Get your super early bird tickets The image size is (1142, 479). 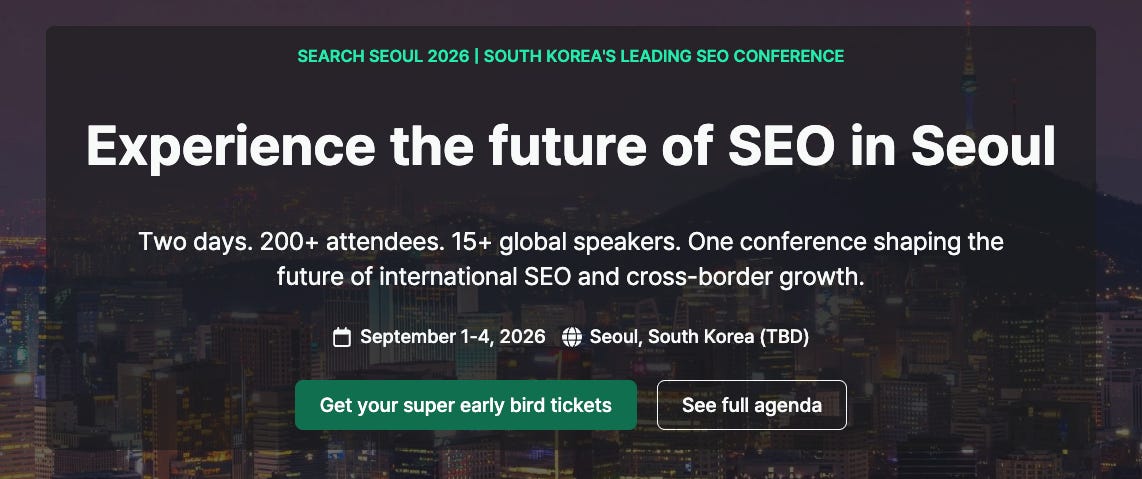point(465,405)
